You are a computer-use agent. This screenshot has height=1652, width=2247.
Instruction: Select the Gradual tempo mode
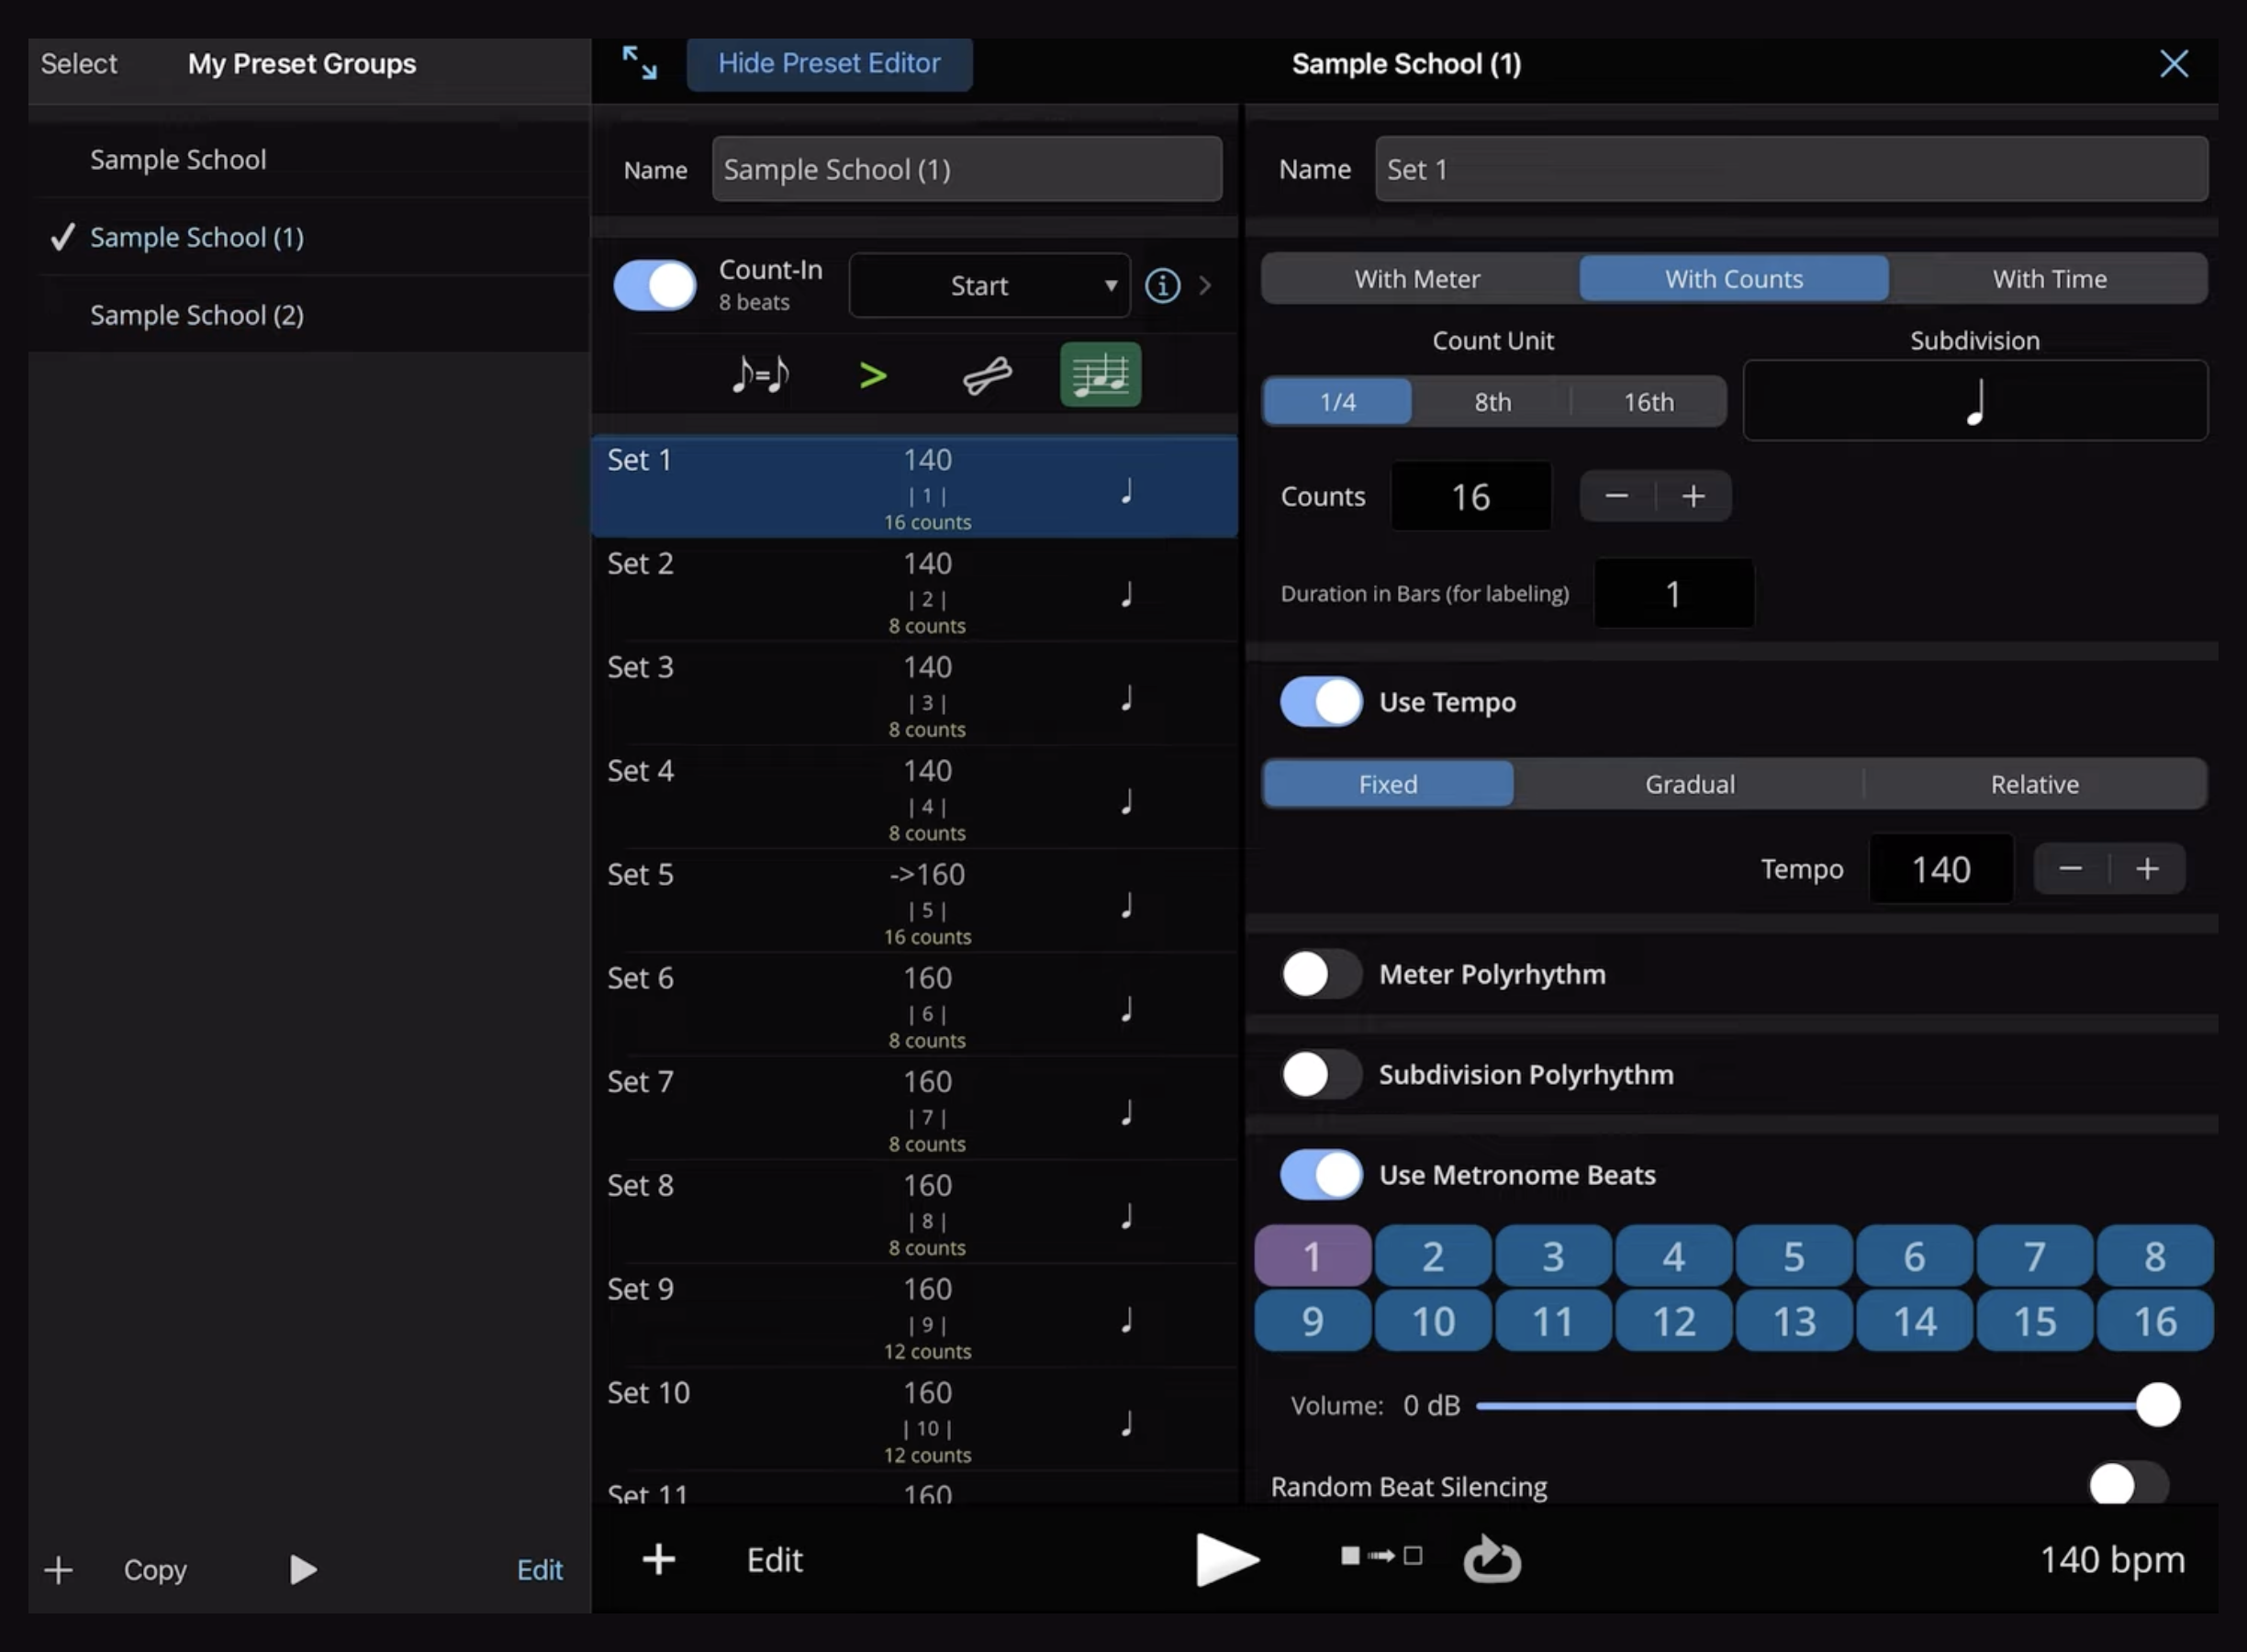coord(1689,784)
